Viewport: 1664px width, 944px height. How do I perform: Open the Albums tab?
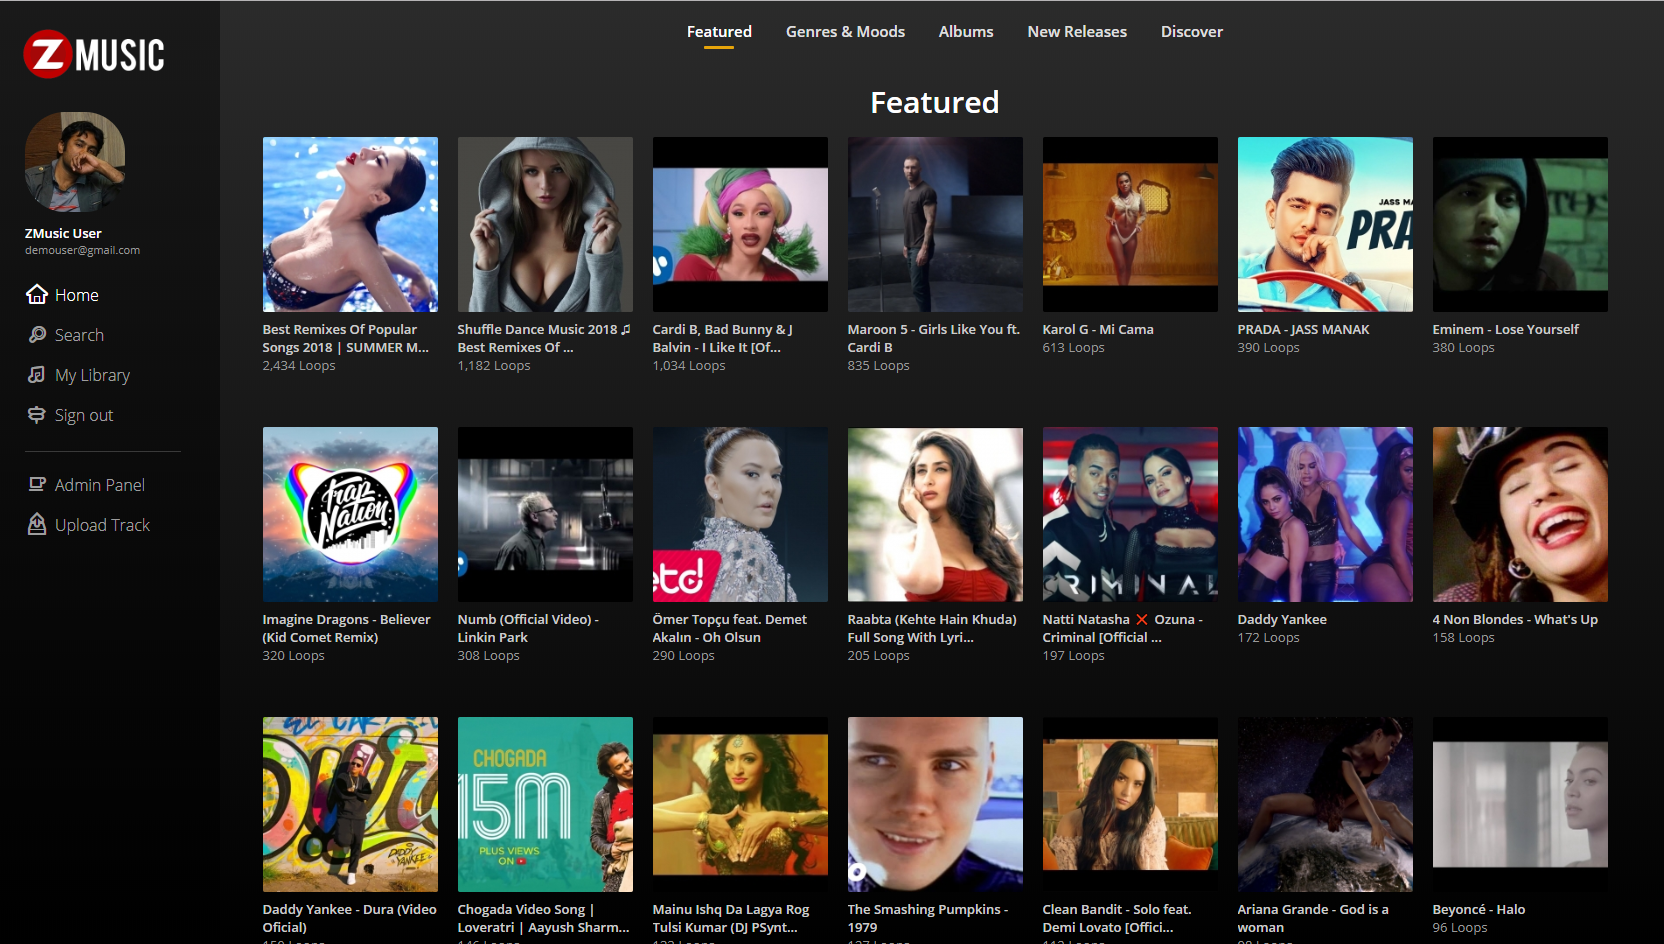tap(966, 32)
